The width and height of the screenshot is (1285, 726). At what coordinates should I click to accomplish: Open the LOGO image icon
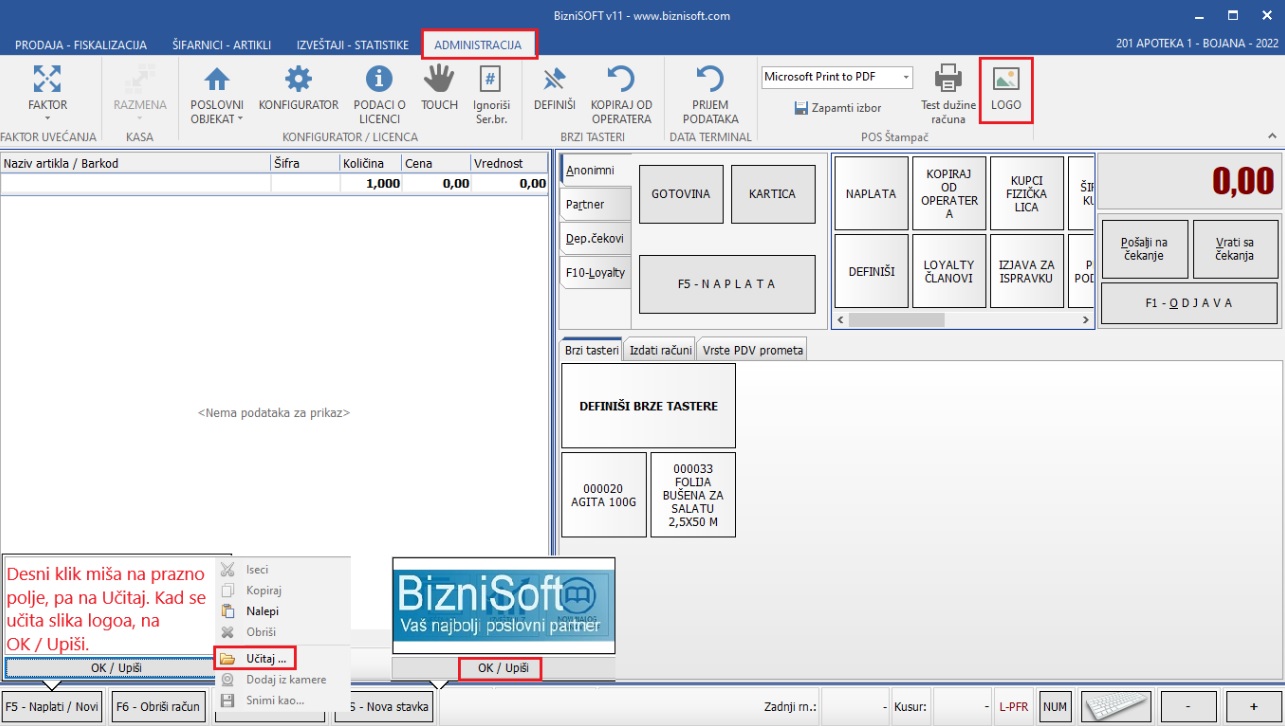click(1005, 80)
